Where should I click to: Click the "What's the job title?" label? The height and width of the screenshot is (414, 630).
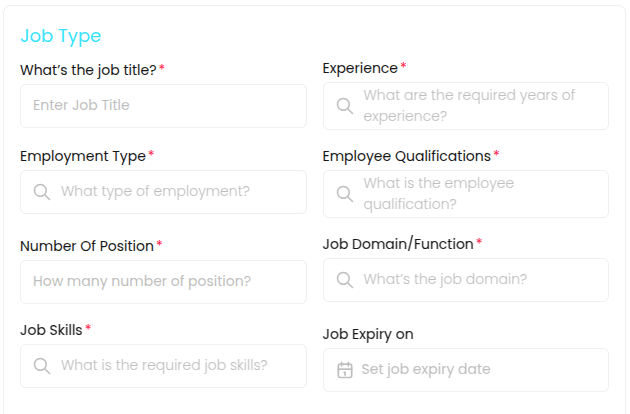[88, 70]
